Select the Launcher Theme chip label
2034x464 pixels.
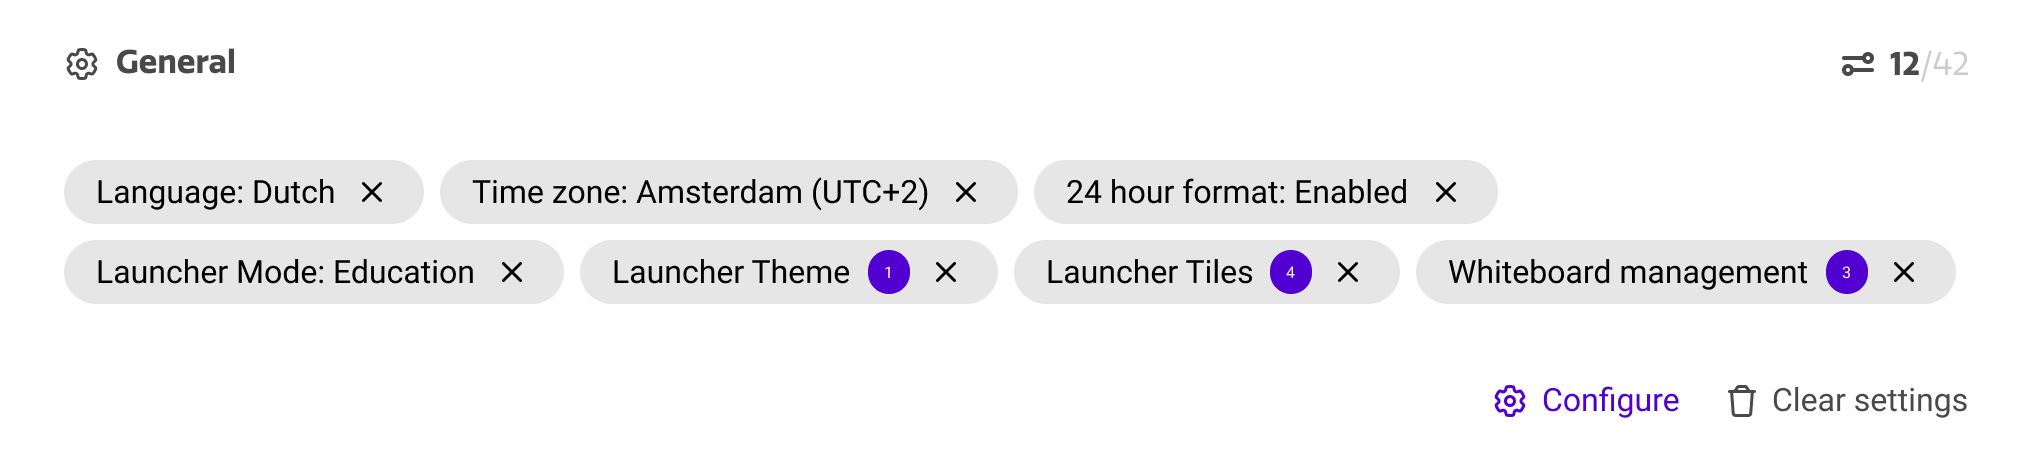coord(730,272)
